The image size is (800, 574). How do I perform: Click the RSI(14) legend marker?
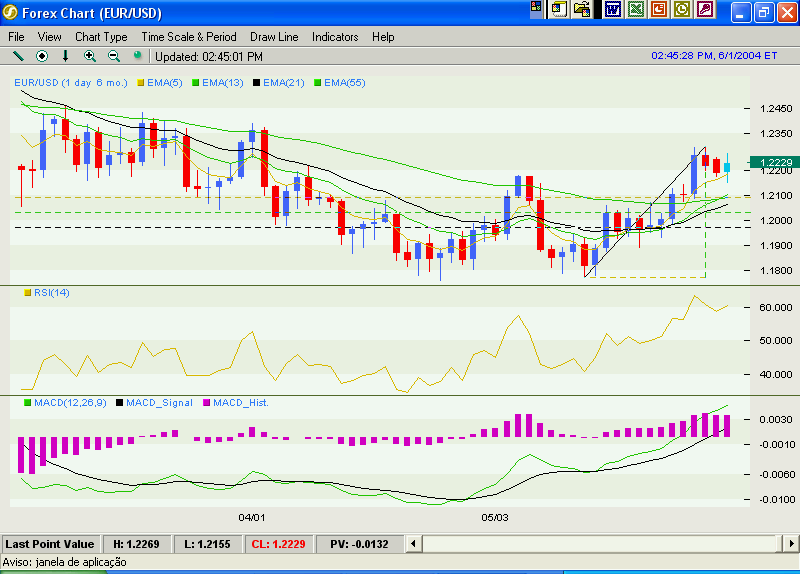(28, 293)
